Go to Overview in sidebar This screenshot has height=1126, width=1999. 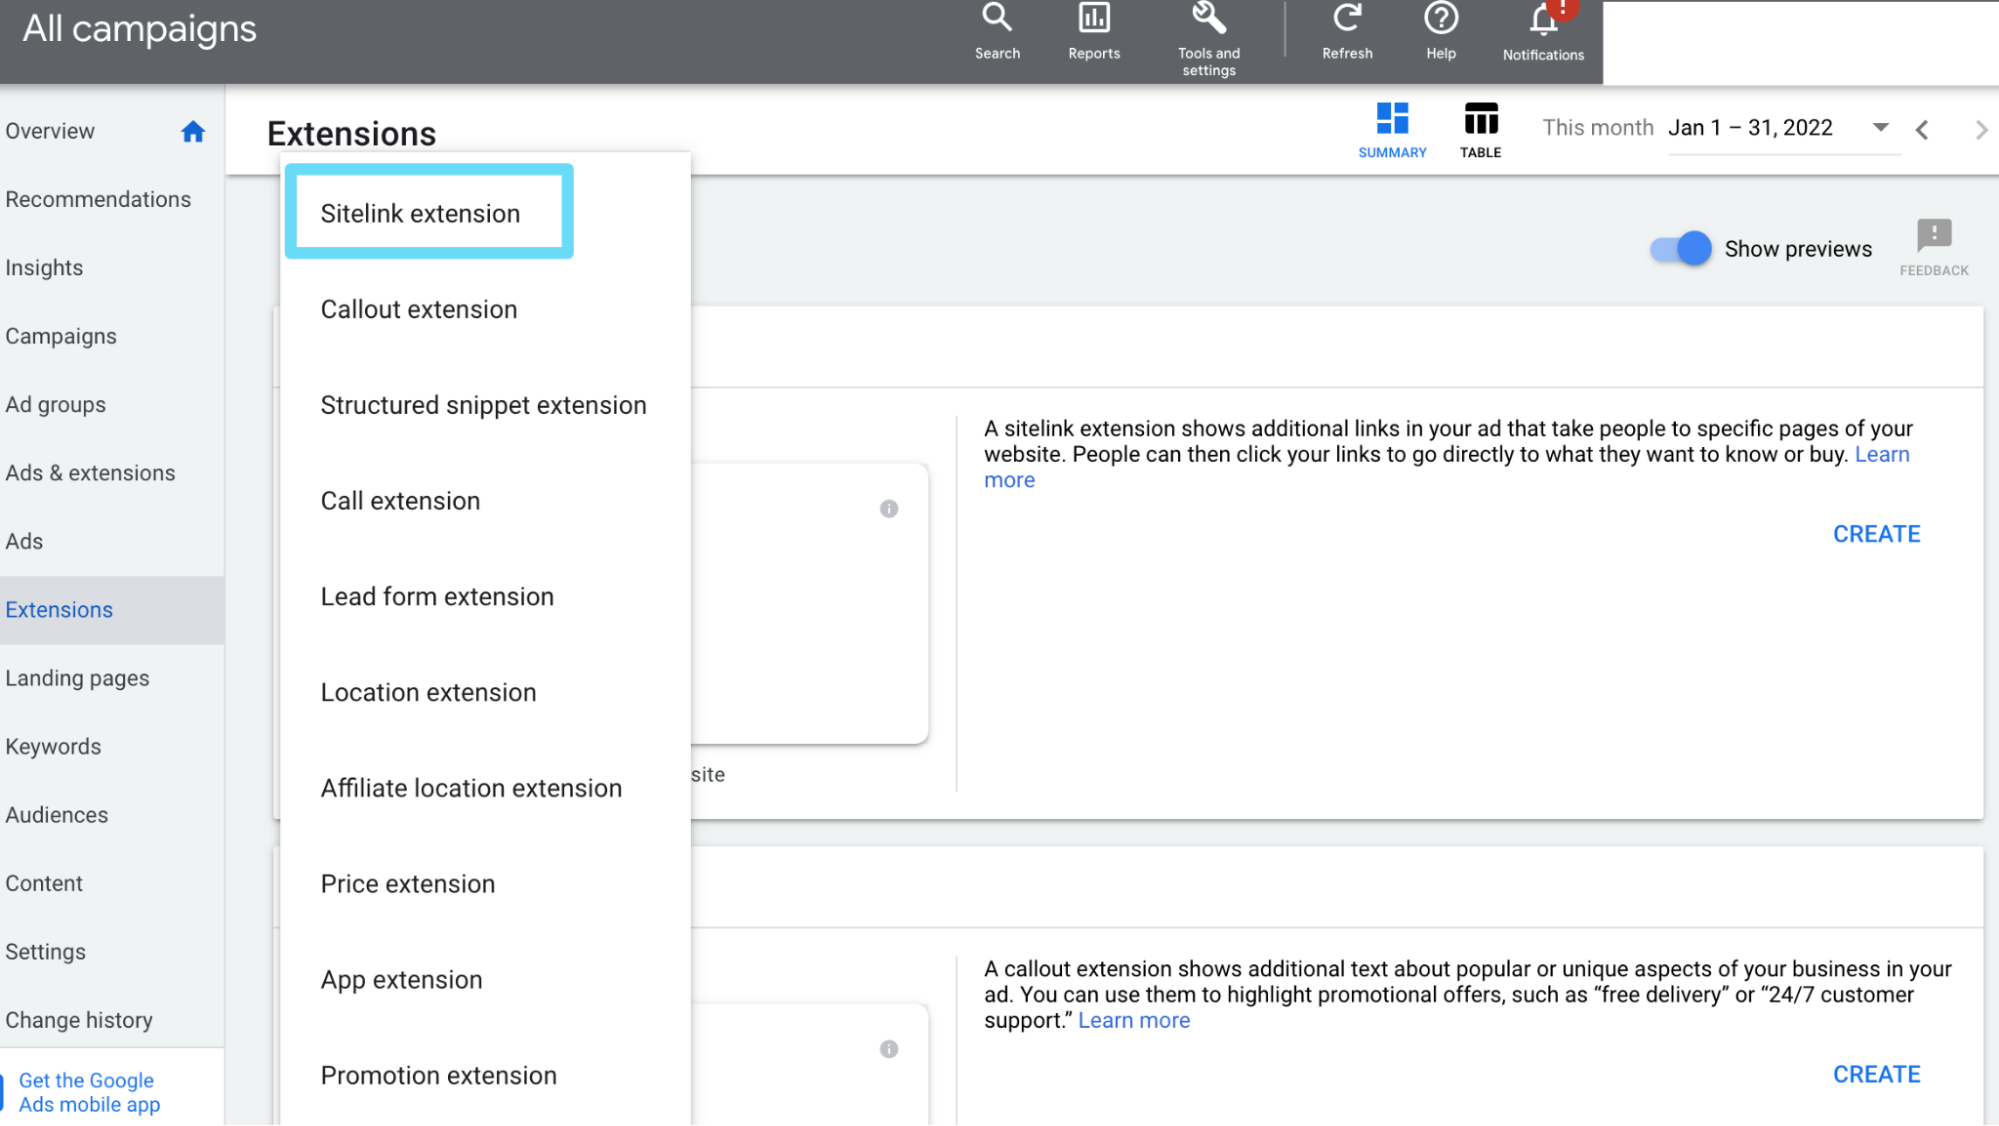(50, 131)
